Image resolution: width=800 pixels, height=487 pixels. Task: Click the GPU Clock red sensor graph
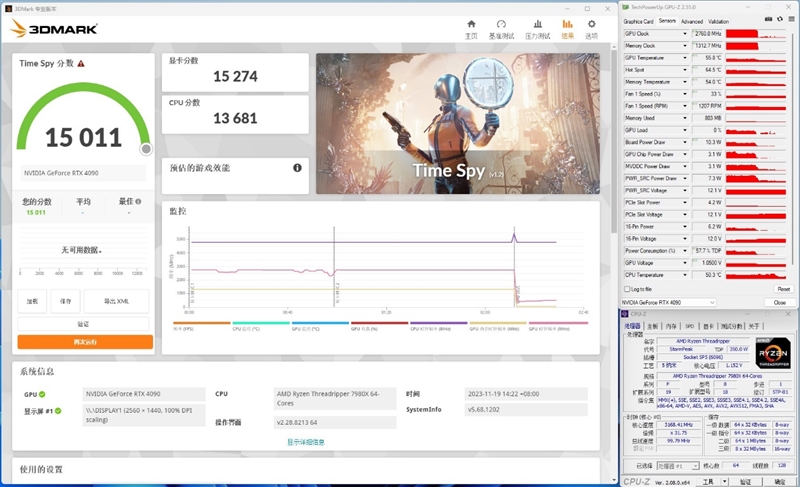pos(756,34)
